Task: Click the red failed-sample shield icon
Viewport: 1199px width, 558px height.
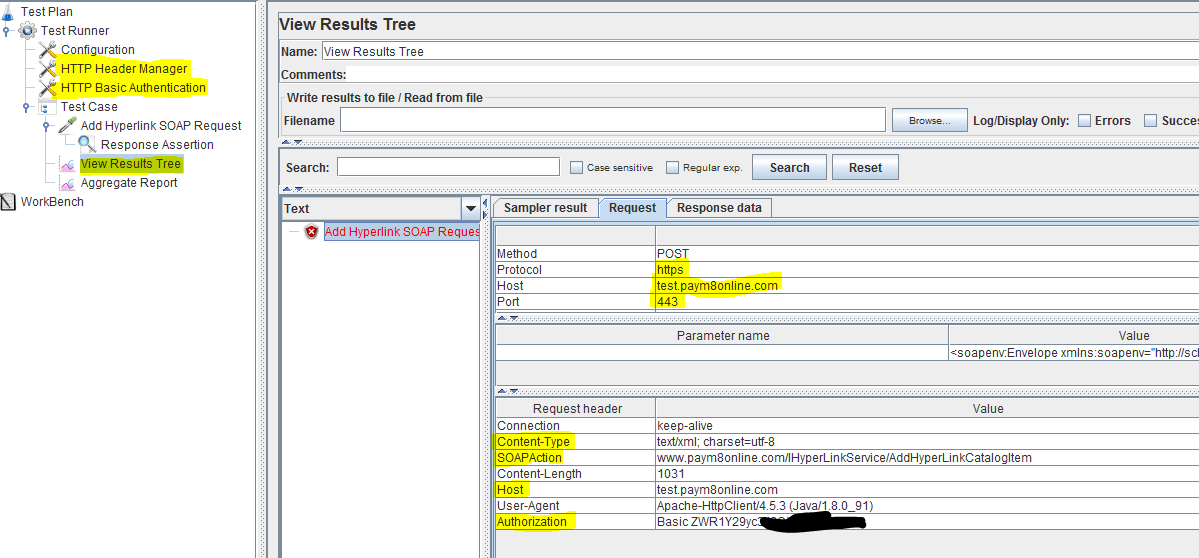Action: pos(311,232)
